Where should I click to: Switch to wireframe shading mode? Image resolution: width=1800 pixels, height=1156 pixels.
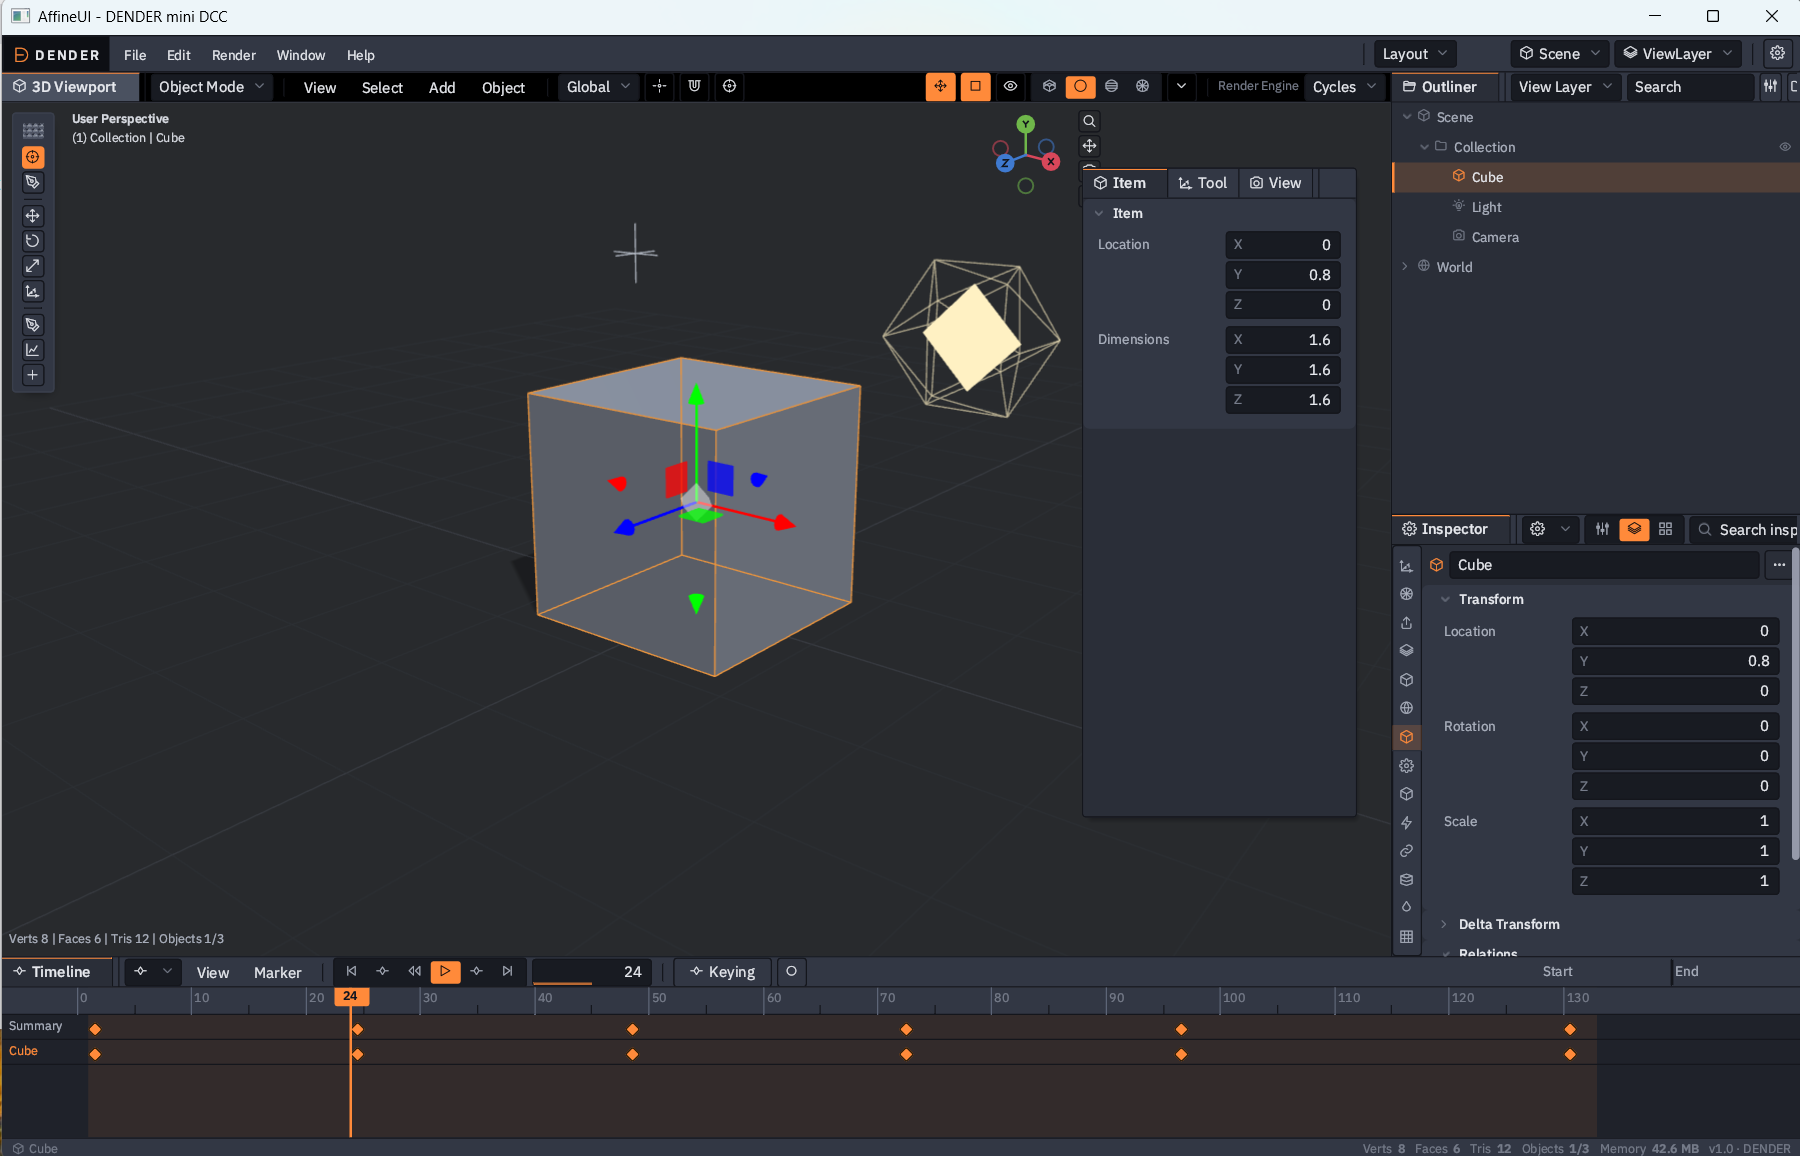[x=1049, y=87]
